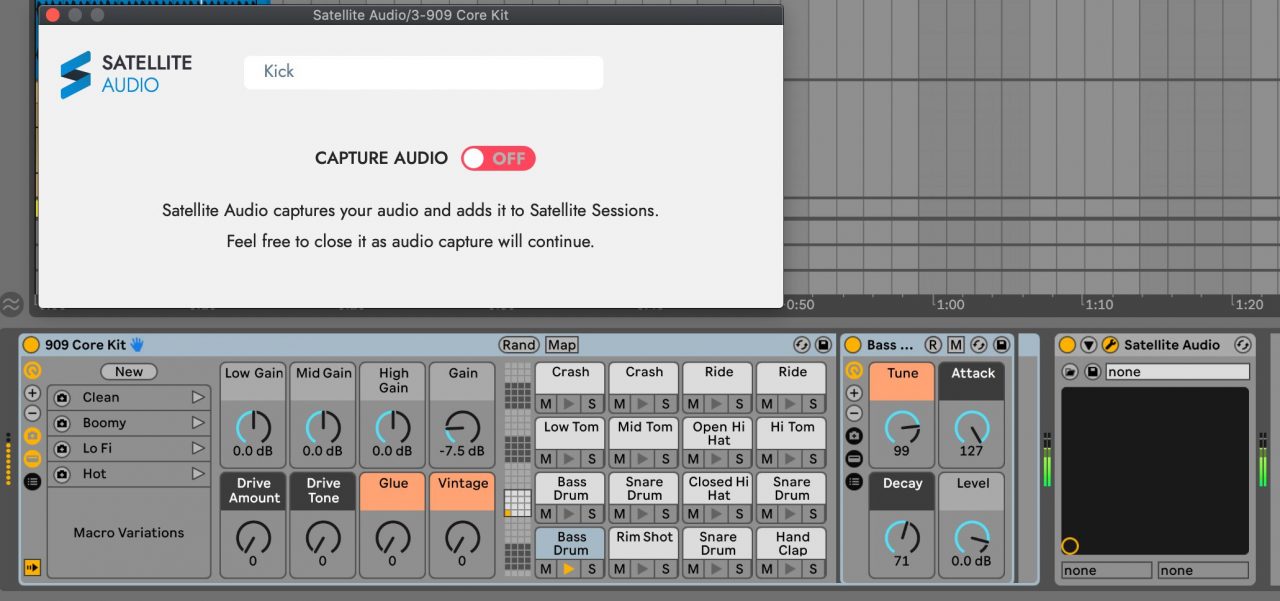Open the right none chooser below the XY pad
This screenshot has width=1280, height=601.
point(1203,571)
